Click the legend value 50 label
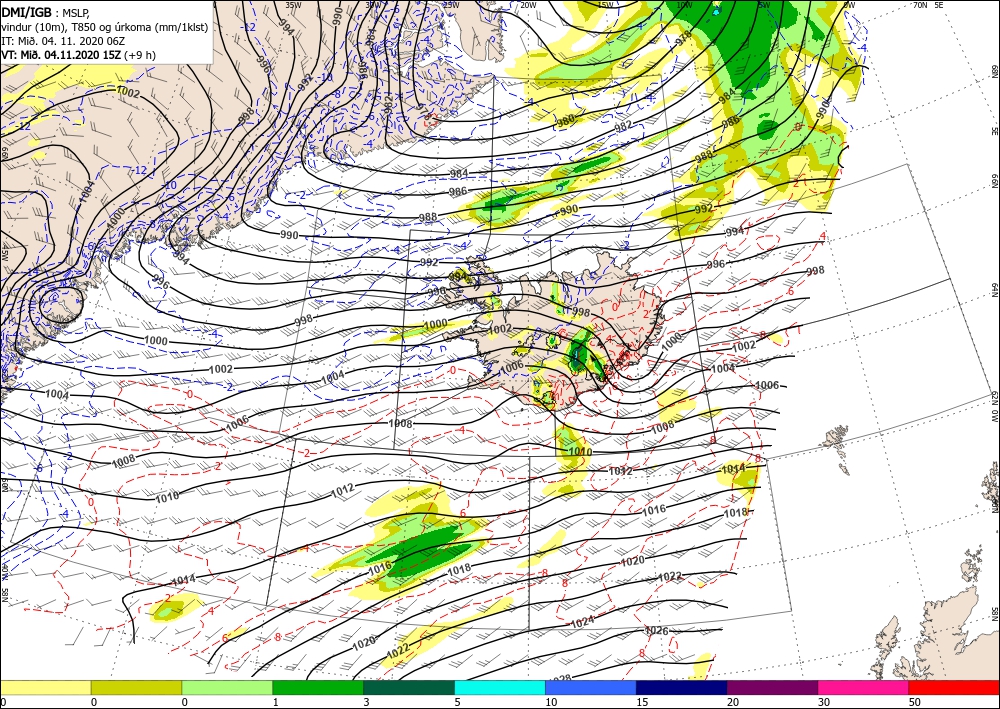The width and height of the screenshot is (1000, 709). pos(915,702)
